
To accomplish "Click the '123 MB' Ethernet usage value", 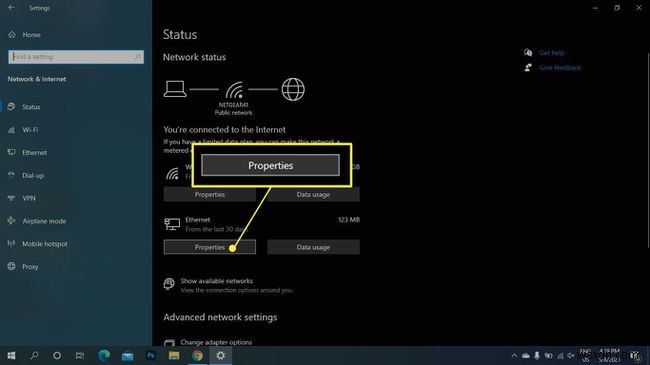I will coord(349,220).
